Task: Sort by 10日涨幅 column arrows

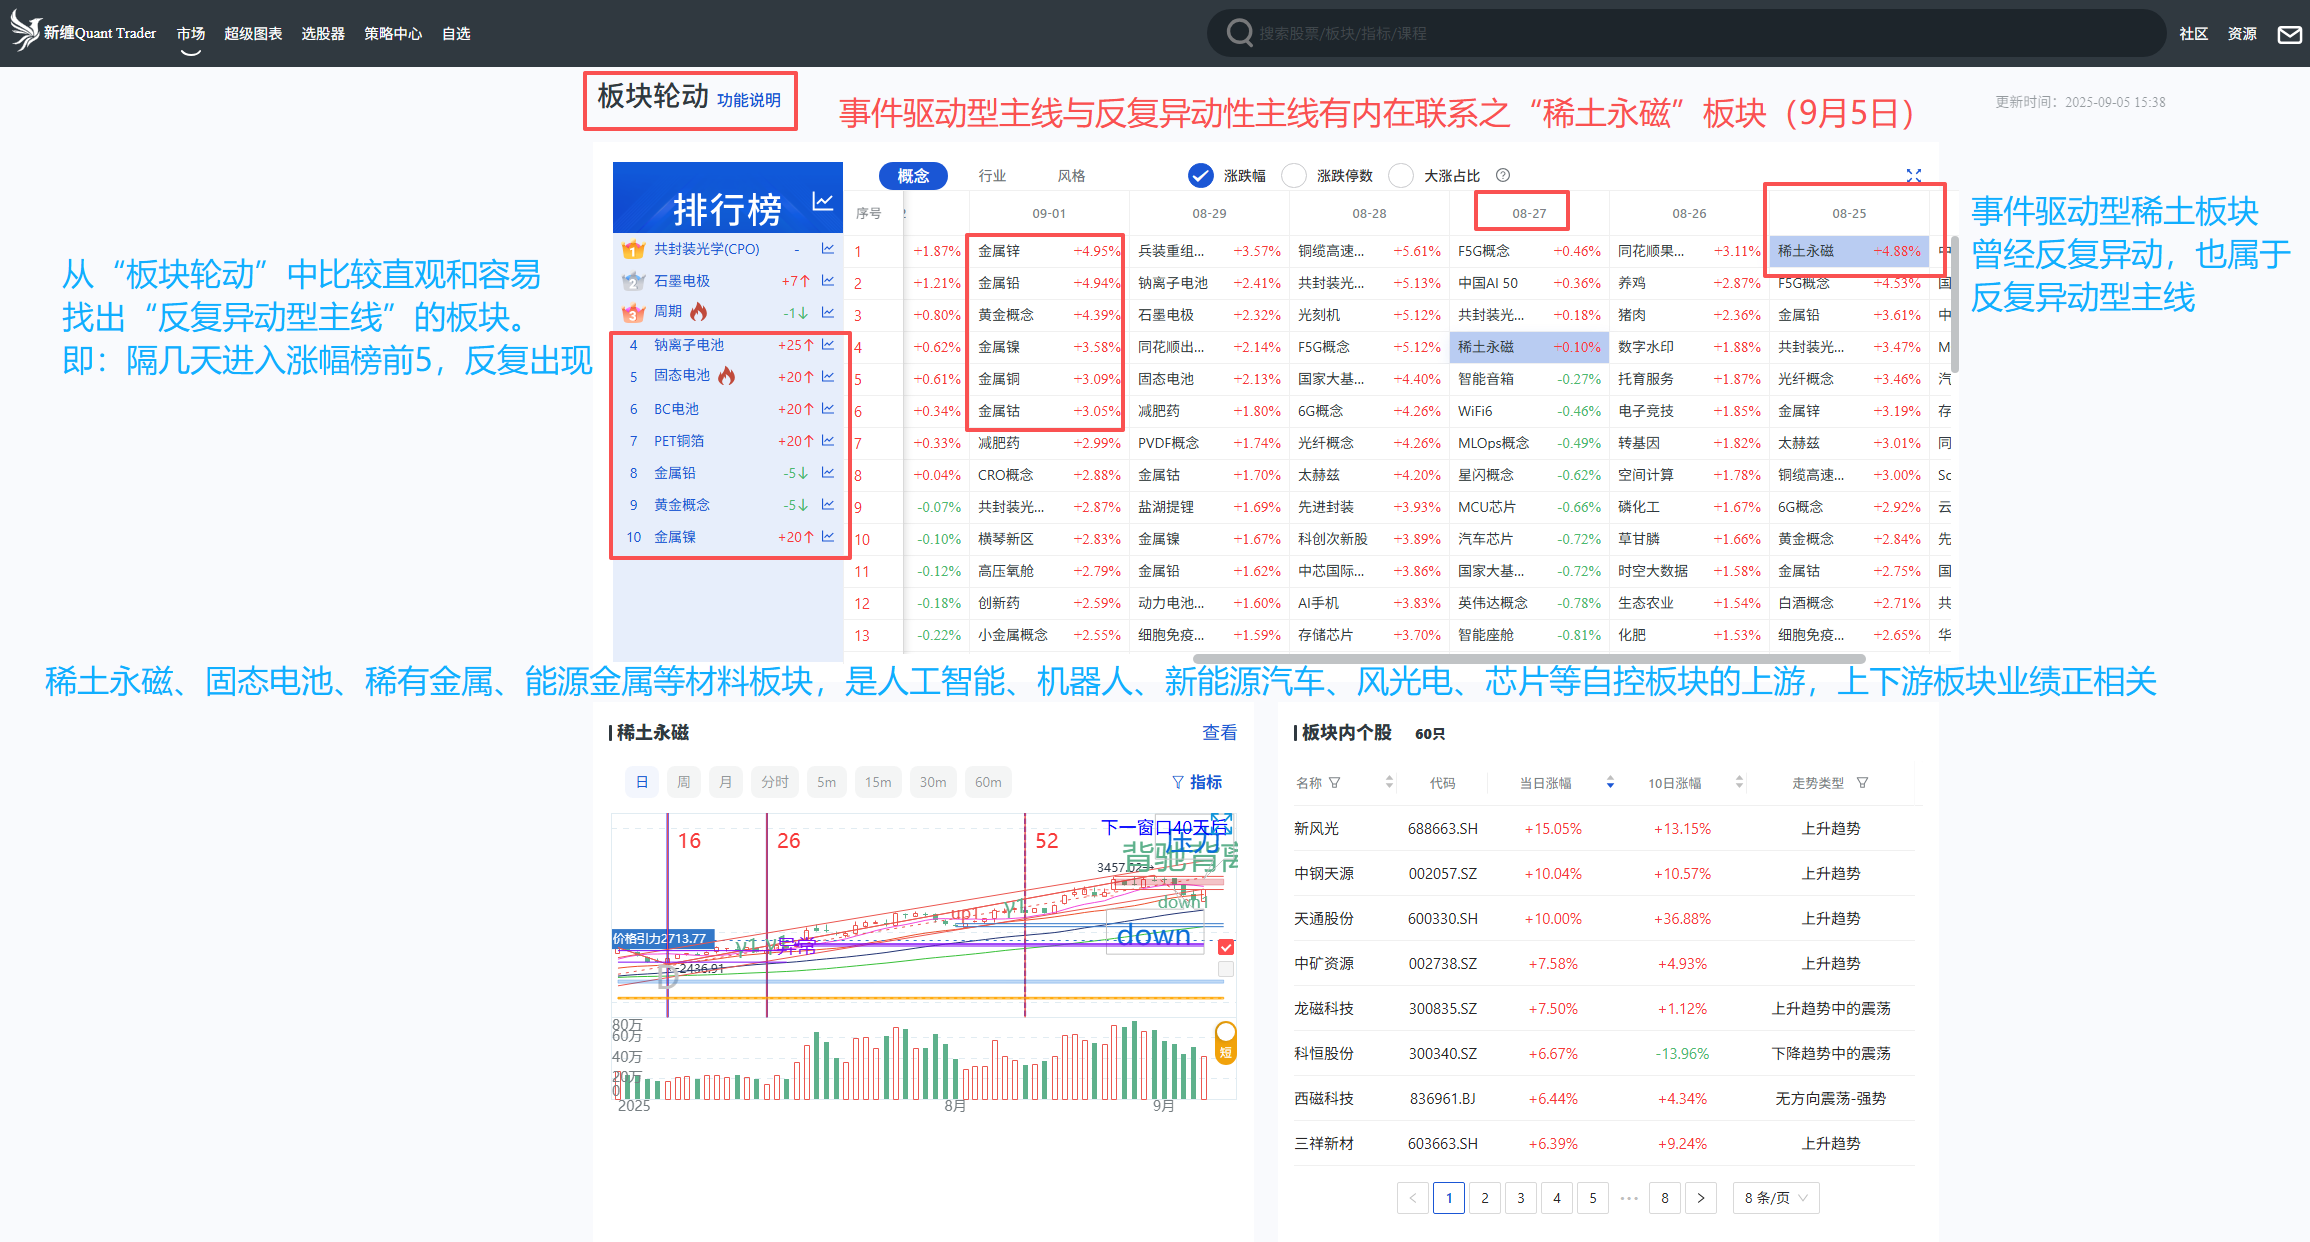Action: click(x=1739, y=783)
